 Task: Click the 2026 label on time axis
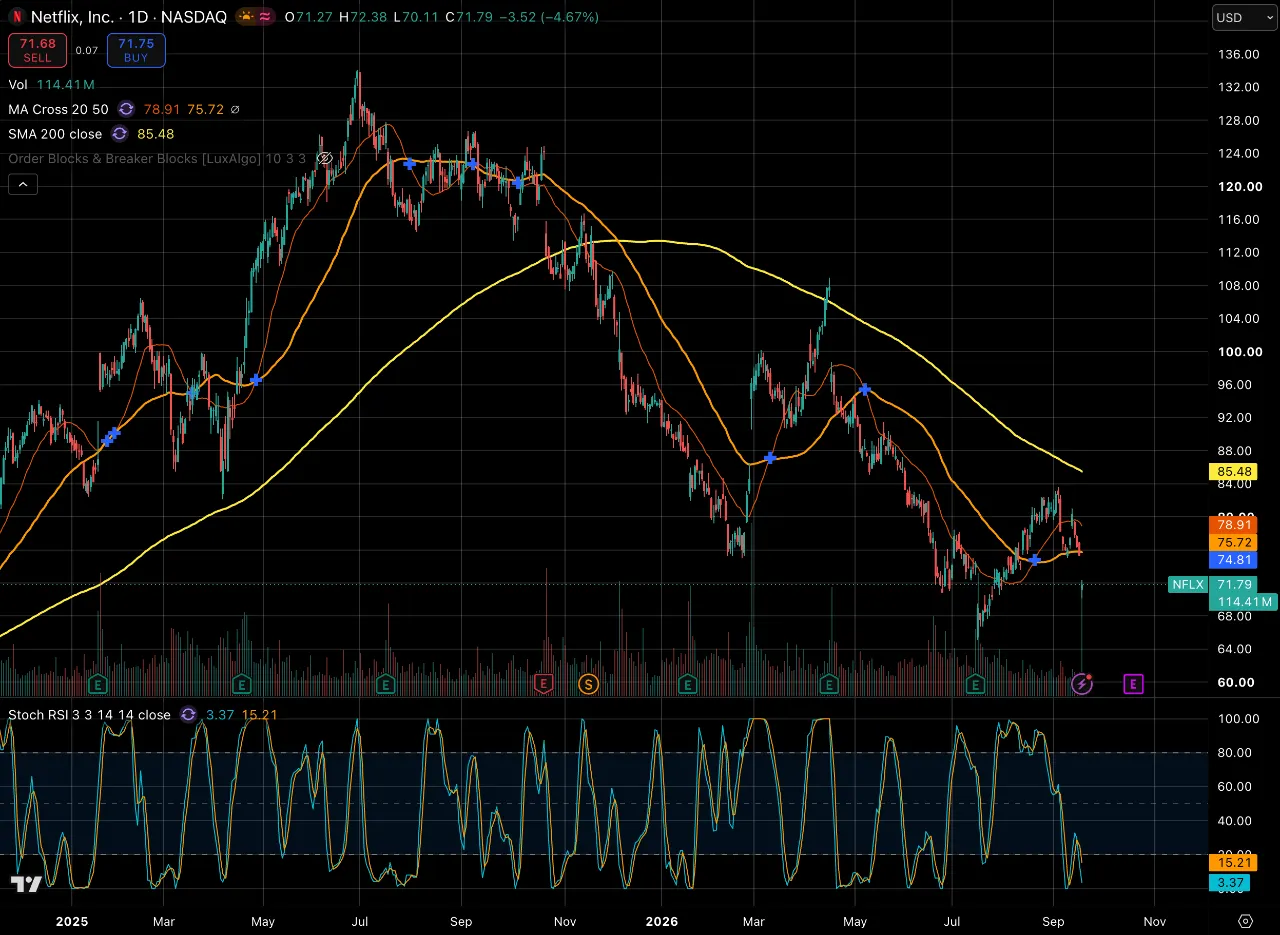(661, 921)
